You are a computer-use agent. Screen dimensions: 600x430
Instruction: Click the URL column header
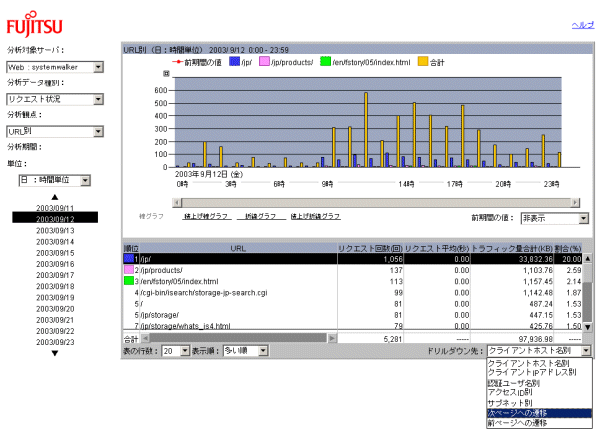(238, 248)
